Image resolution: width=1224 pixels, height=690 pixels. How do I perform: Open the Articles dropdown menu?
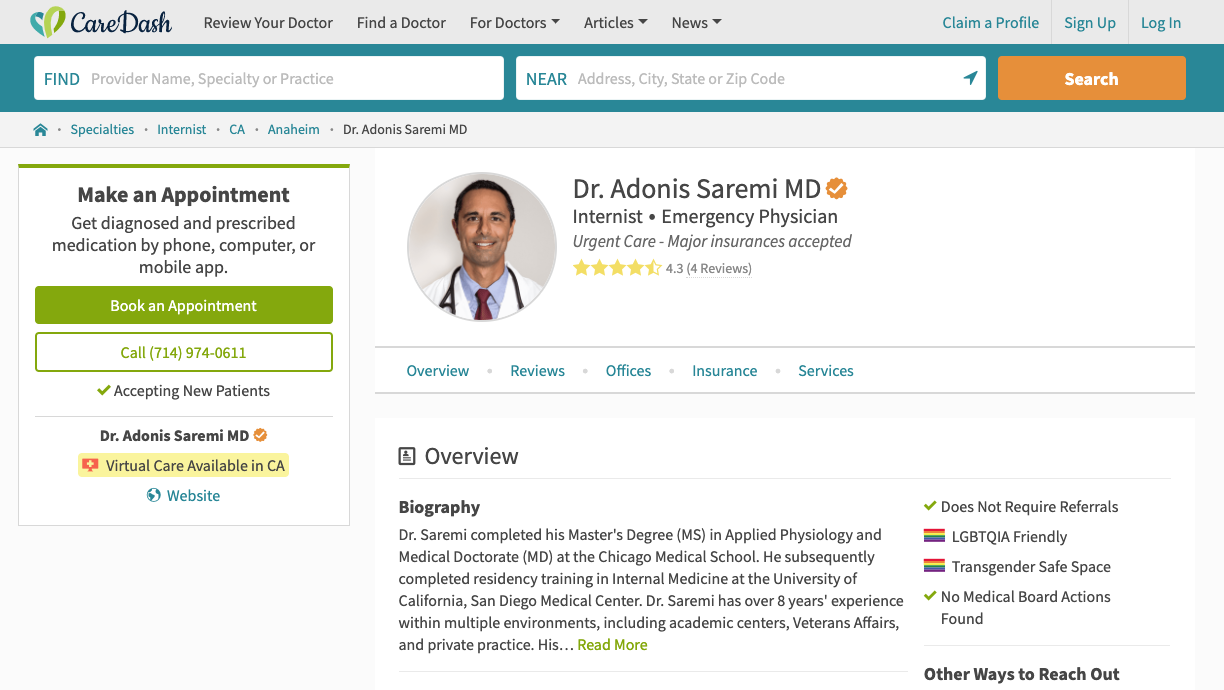coord(616,22)
